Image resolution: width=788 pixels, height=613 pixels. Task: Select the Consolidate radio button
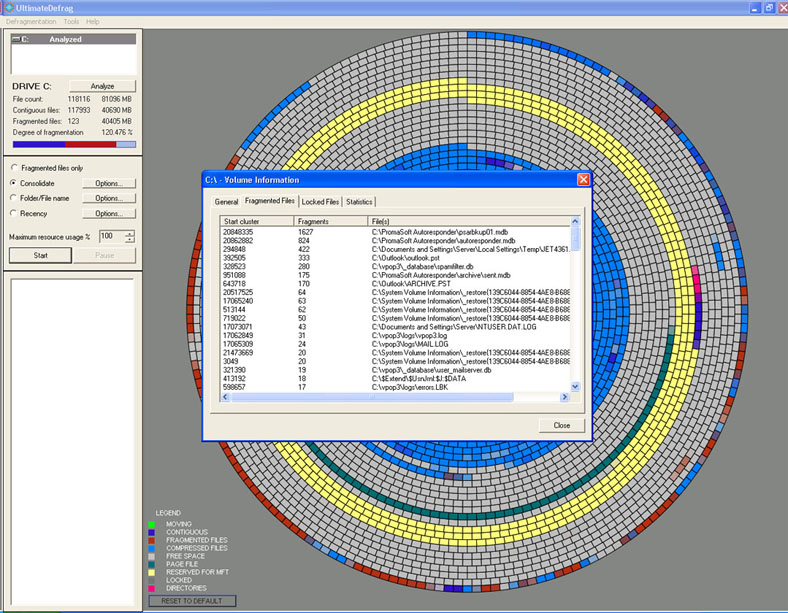(14, 183)
